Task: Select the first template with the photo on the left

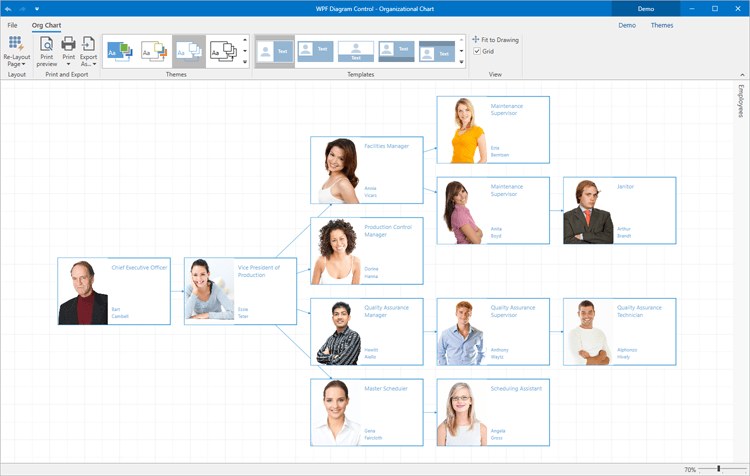Action: 275,51
